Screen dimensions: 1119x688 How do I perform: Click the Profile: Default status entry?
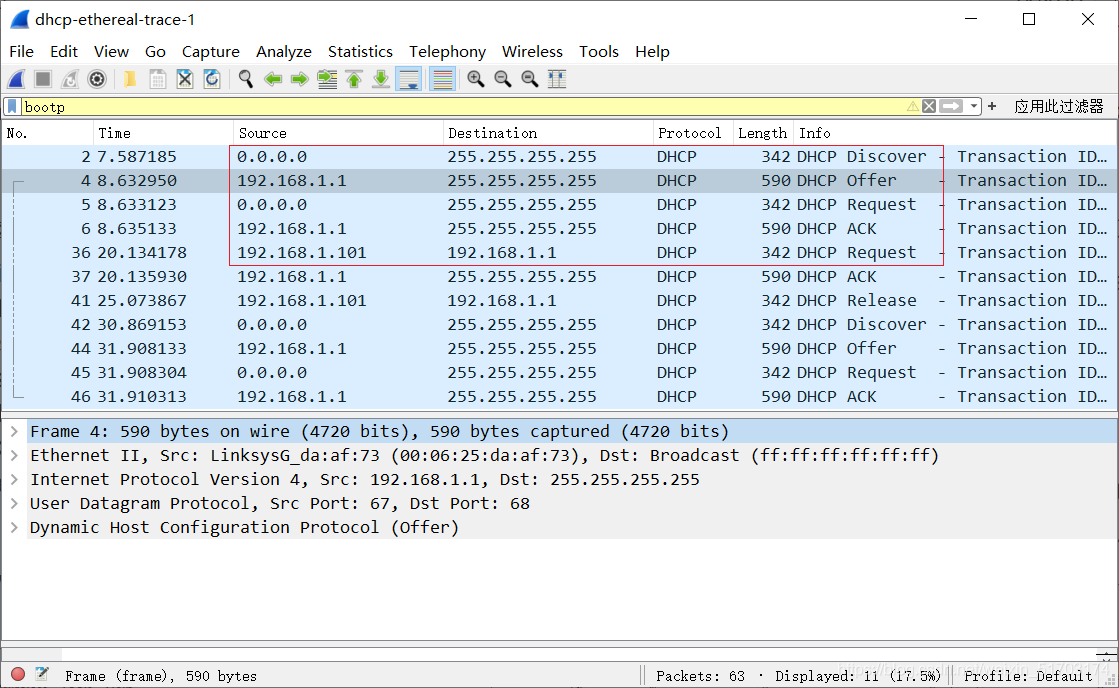pos(1028,676)
